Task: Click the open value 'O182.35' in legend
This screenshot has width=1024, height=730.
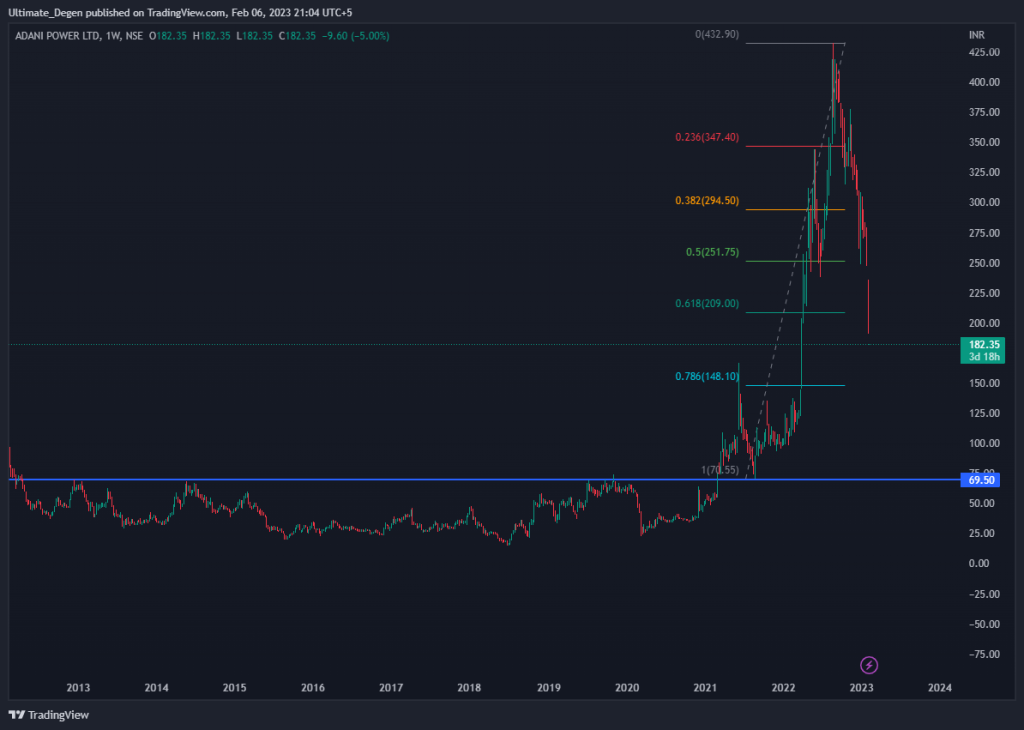Action: point(168,36)
